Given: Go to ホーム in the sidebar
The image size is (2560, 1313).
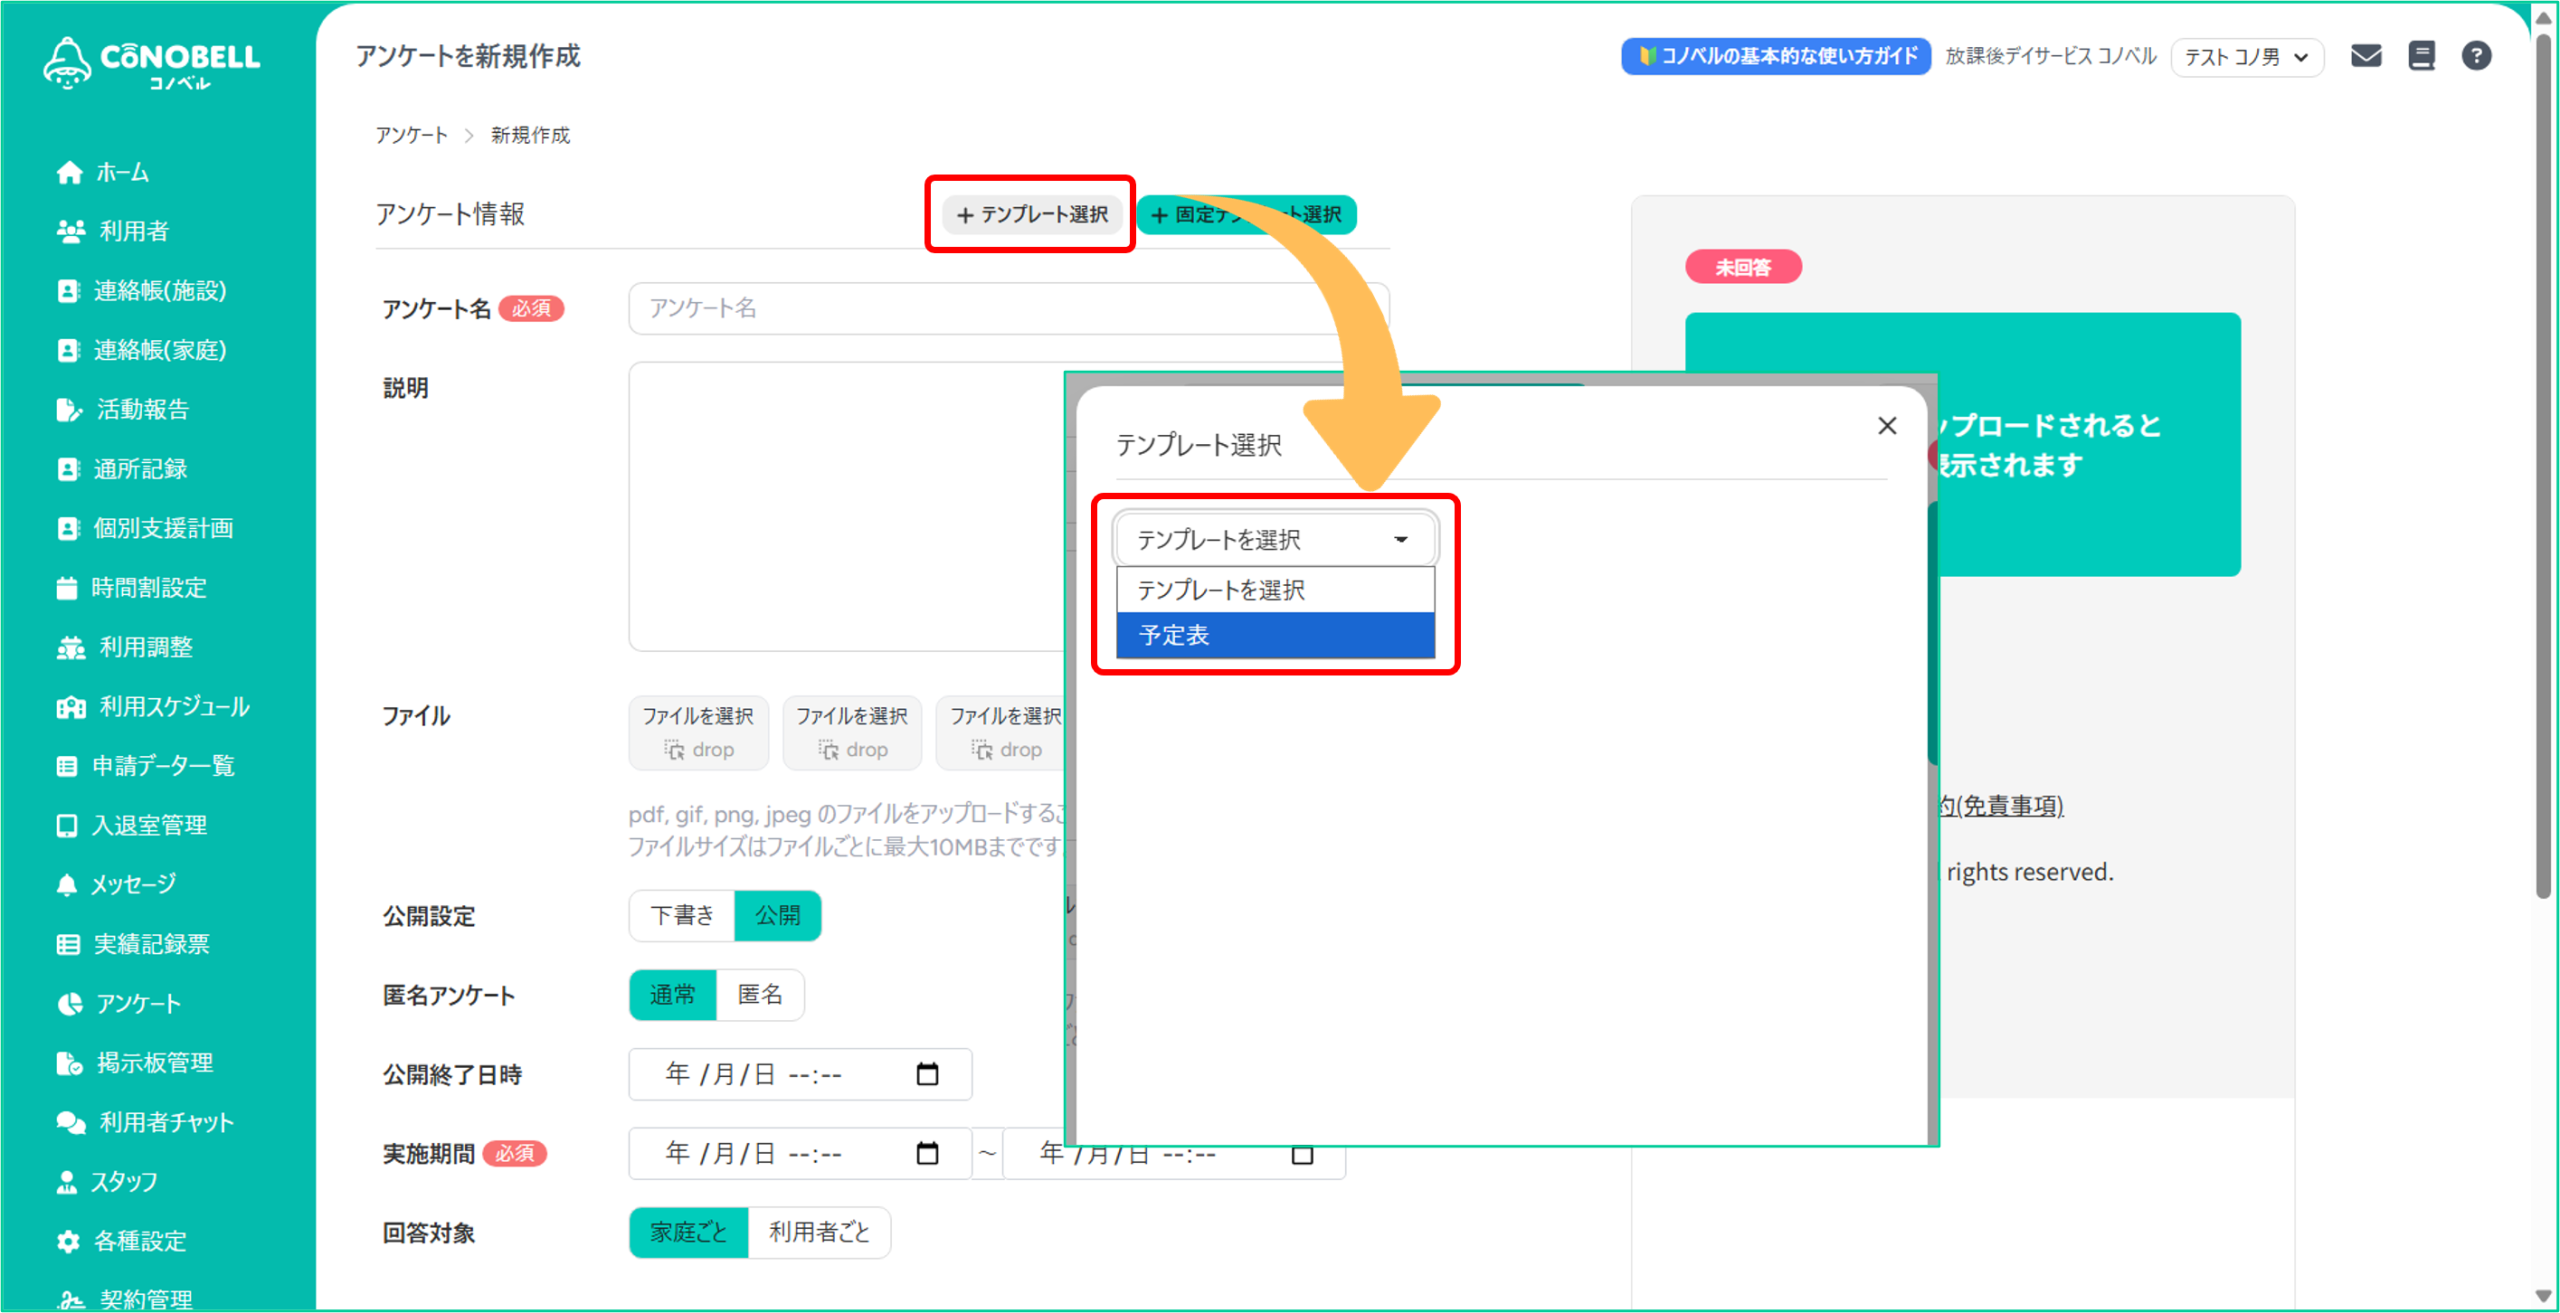Looking at the screenshot, I should click(122, 172).
